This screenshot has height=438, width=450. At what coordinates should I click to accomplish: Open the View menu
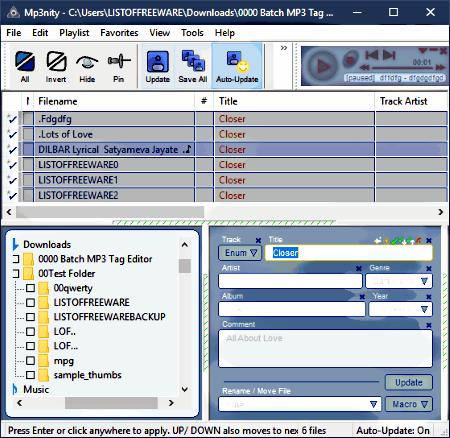click(x=160, y=33)
